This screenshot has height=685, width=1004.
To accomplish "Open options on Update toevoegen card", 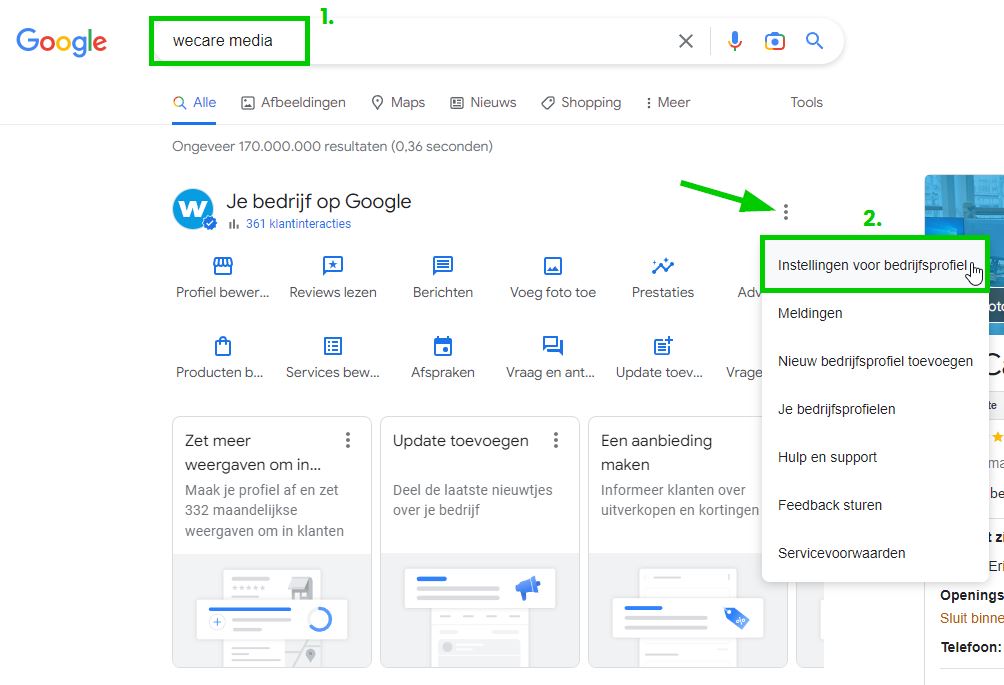I will click(556, 440).
